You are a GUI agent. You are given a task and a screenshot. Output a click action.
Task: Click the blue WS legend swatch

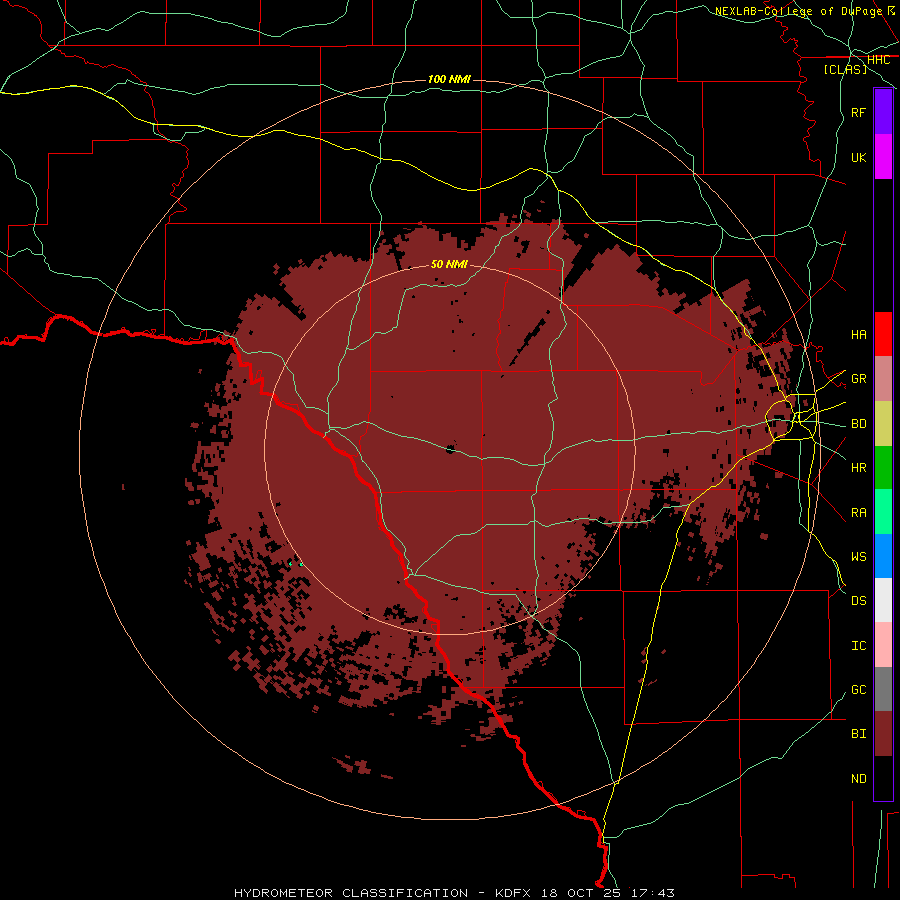[x=883, y=556]
